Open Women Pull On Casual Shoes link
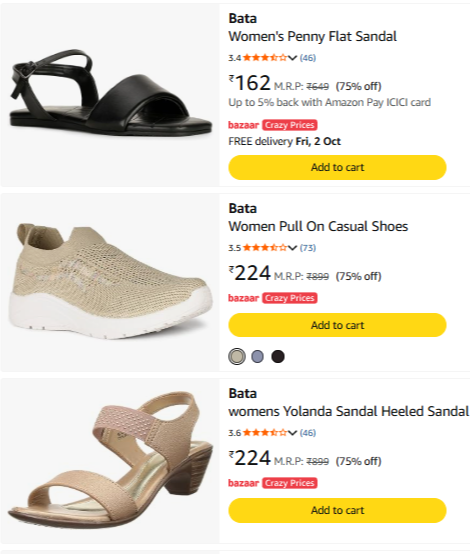 [x=318, y=226]
